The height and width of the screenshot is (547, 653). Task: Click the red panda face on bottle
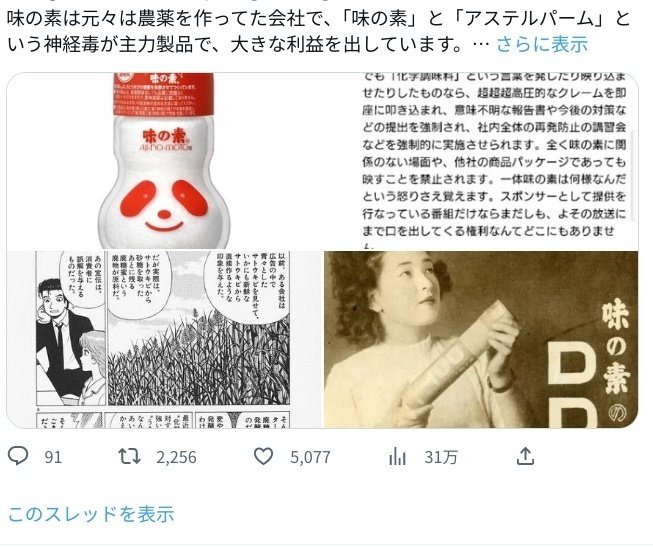[164, 206]
